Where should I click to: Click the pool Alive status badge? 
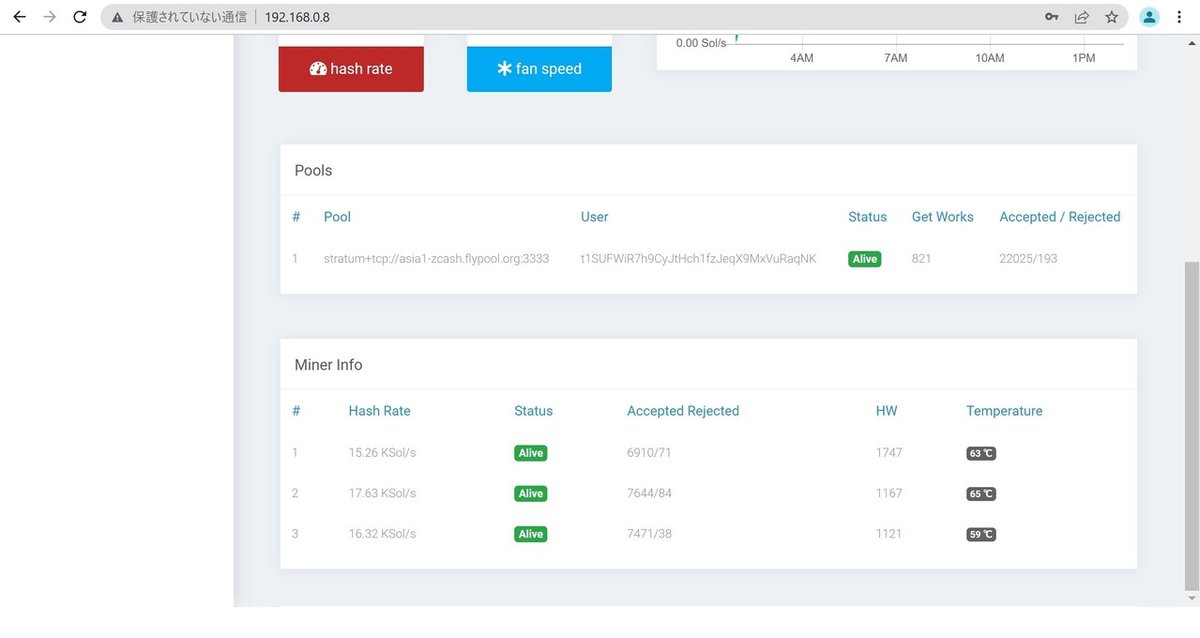pos(865,259)
